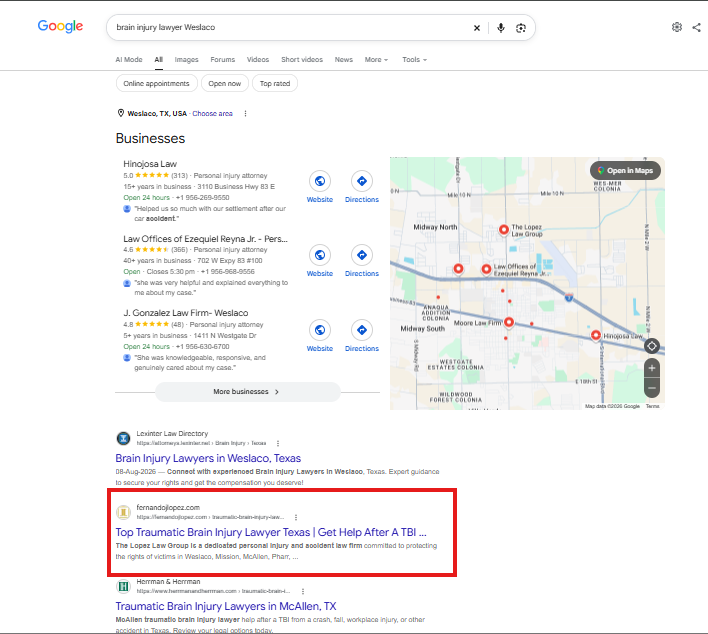Toggle the Open now filter chip
This screenshot has width=708, height=634.
pyautogui.click(x=224, y=84)
